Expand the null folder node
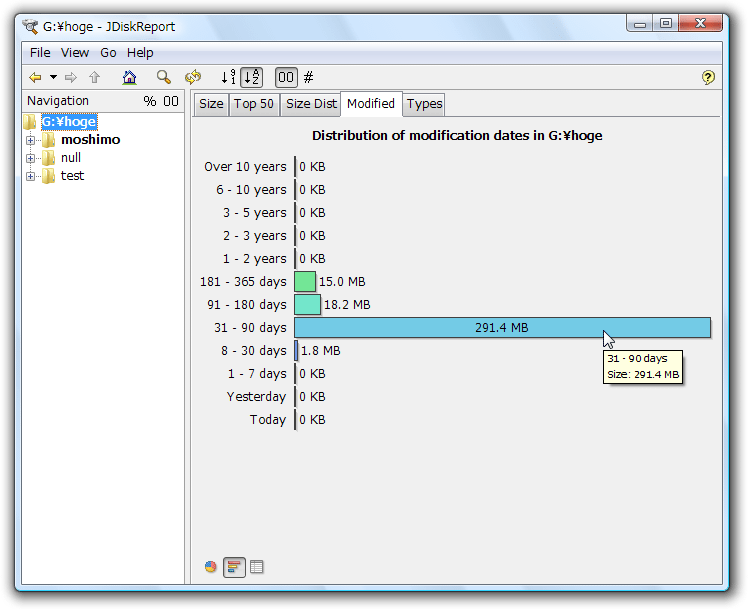Image resolution: width=749 pixels, height=609 pixels. pyautogui.click(x=31, y=158)
